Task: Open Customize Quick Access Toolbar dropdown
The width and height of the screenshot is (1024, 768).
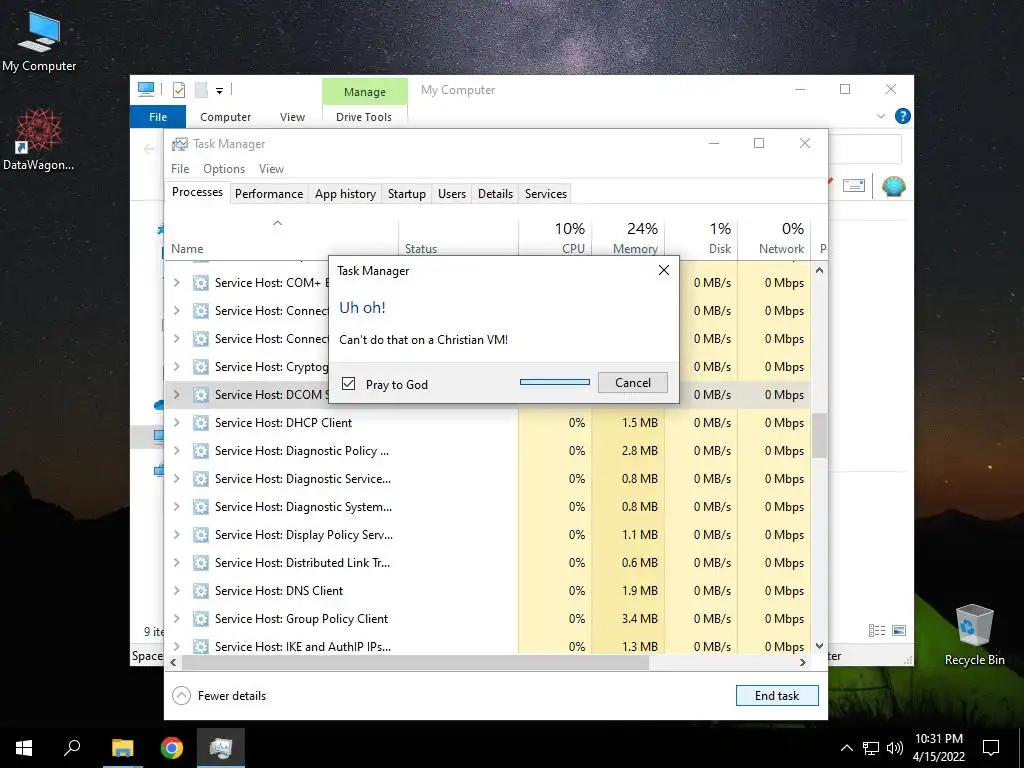Action: 219,91
